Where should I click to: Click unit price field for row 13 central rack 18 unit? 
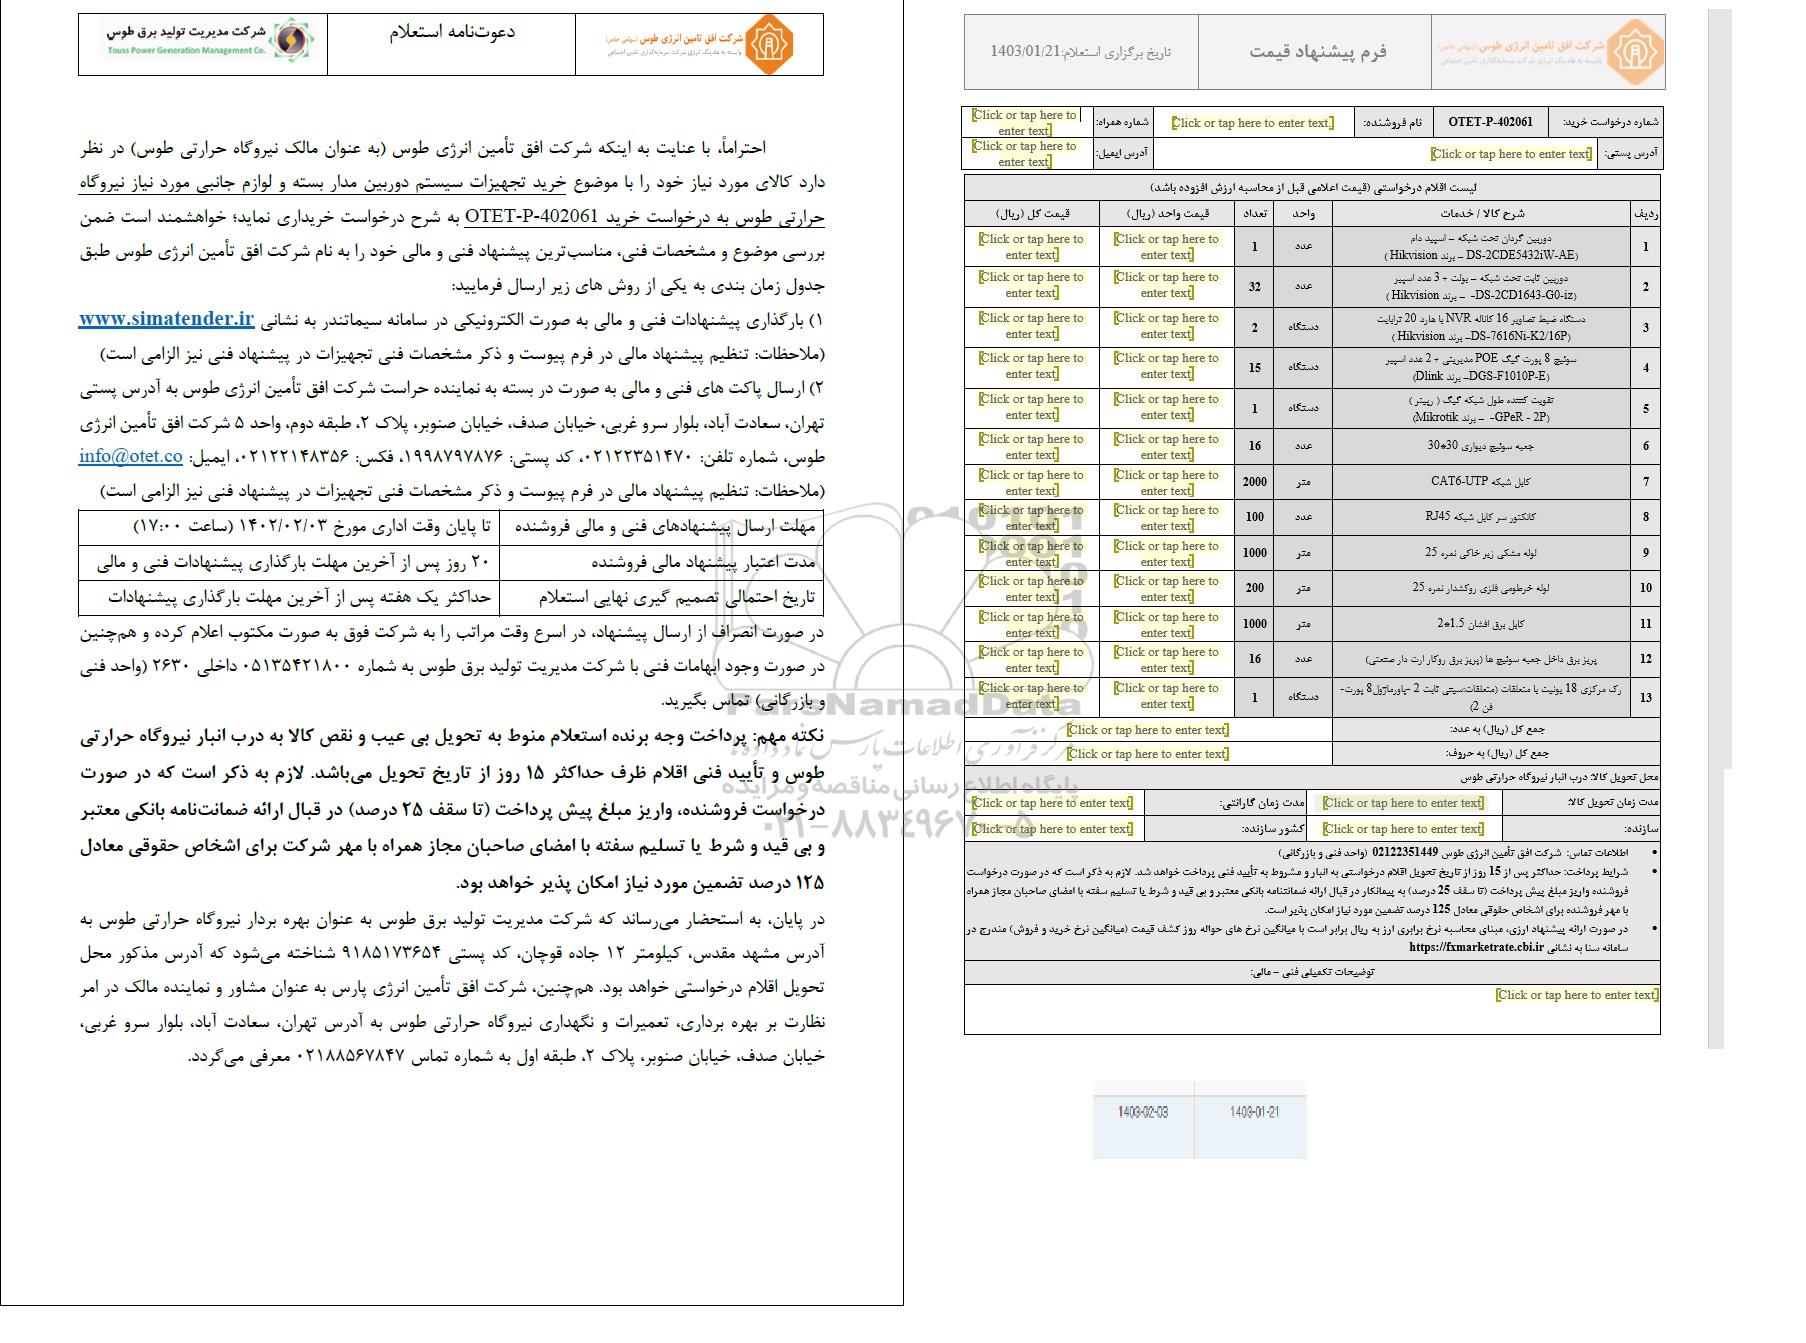point(1166,696)
